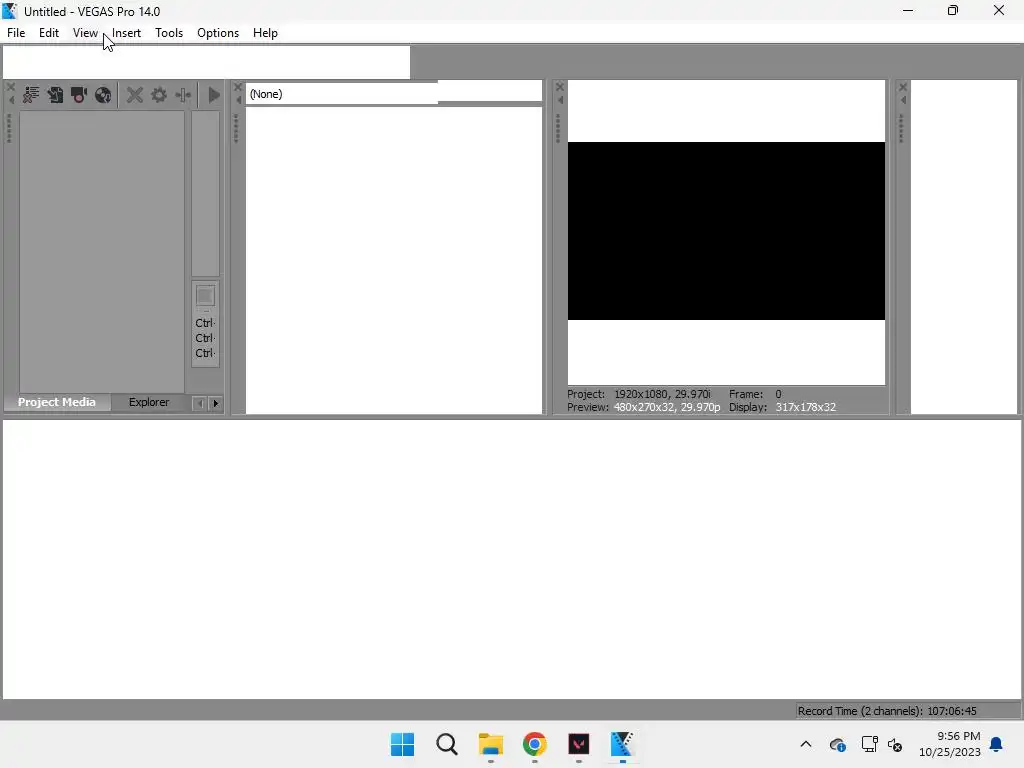Click the Project 1920x1080, 29.970i text
The image size is (1024, 768).
pos(638,394)
